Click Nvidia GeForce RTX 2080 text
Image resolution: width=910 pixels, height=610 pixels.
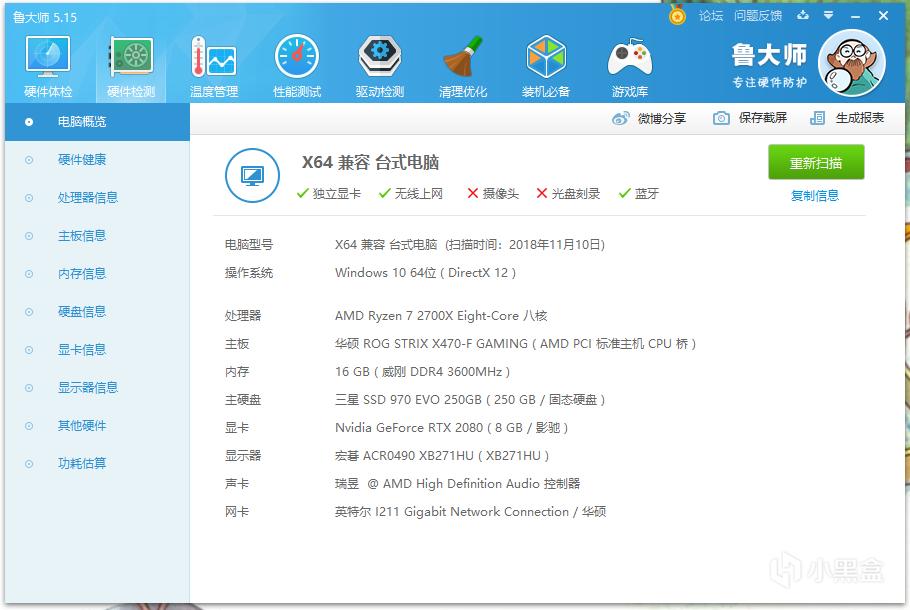(409, 428)
